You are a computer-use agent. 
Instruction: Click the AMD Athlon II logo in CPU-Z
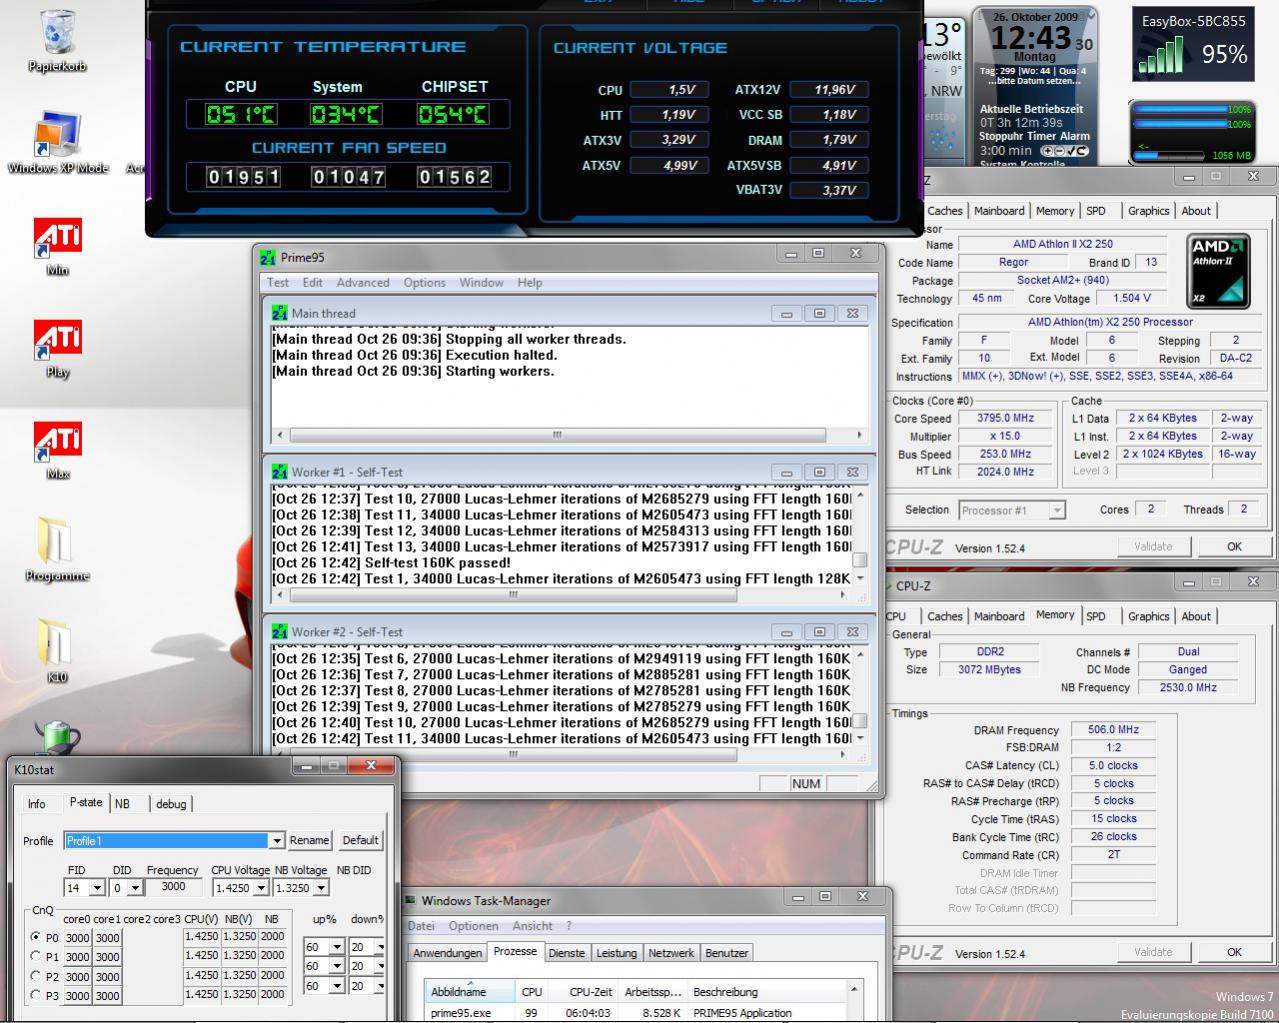pyautogui.click(x=1220, y=271)
